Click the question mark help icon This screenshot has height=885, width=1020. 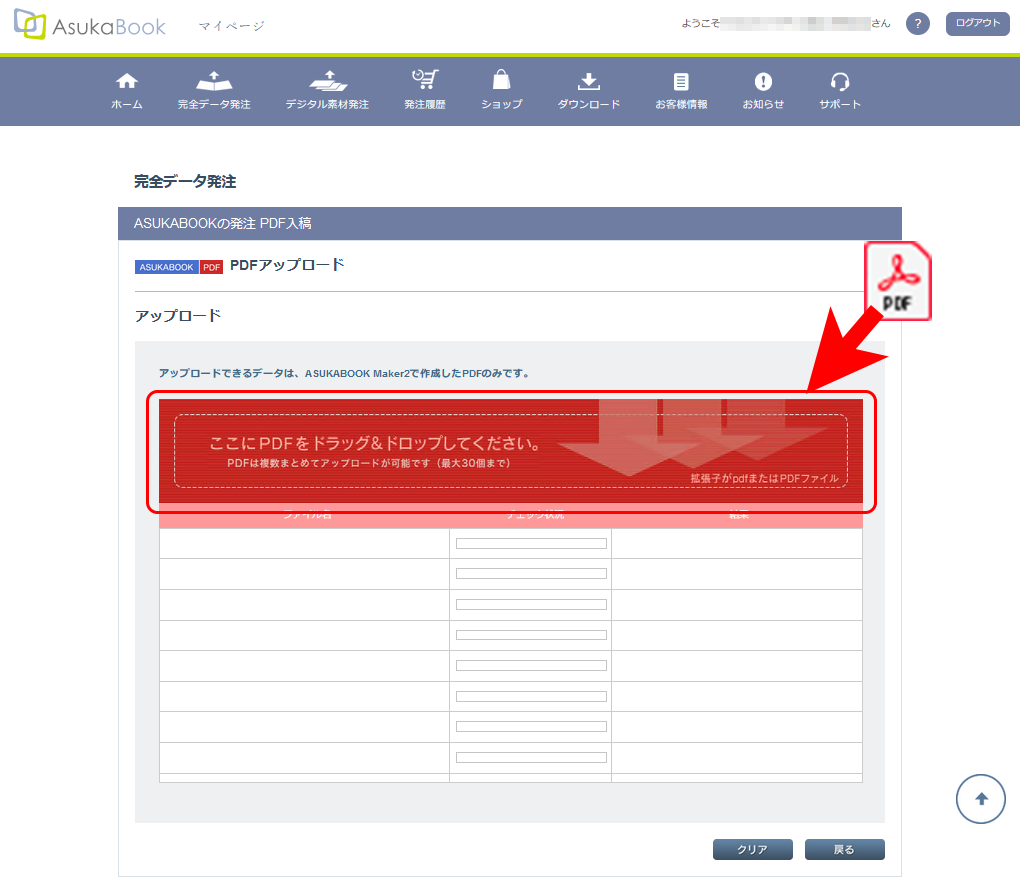click(x=917, y=24)
